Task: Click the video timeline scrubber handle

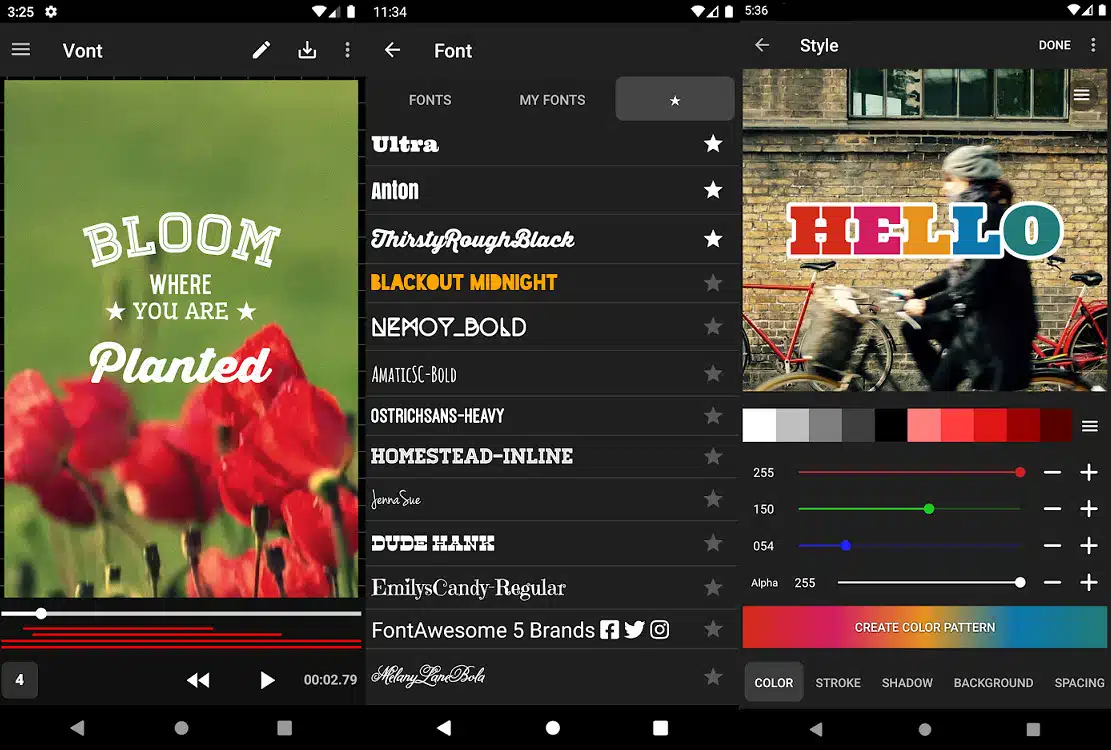Action: pyautogui.click(x=41, y=613)
